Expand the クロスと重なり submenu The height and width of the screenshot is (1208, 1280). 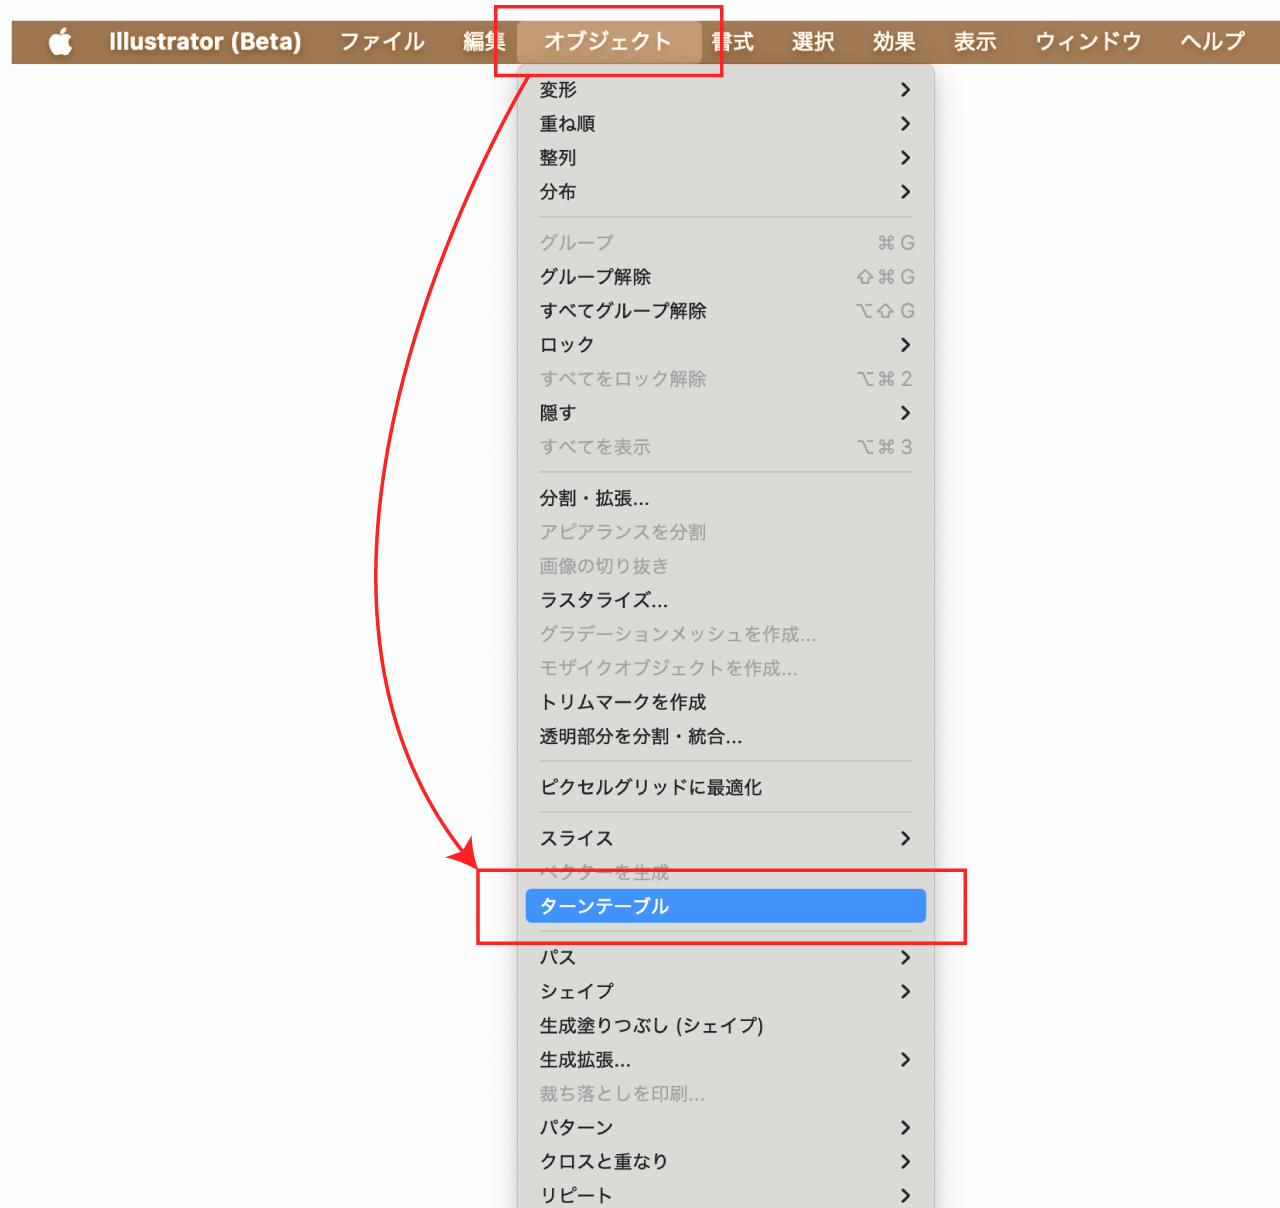pos(726,1161)
